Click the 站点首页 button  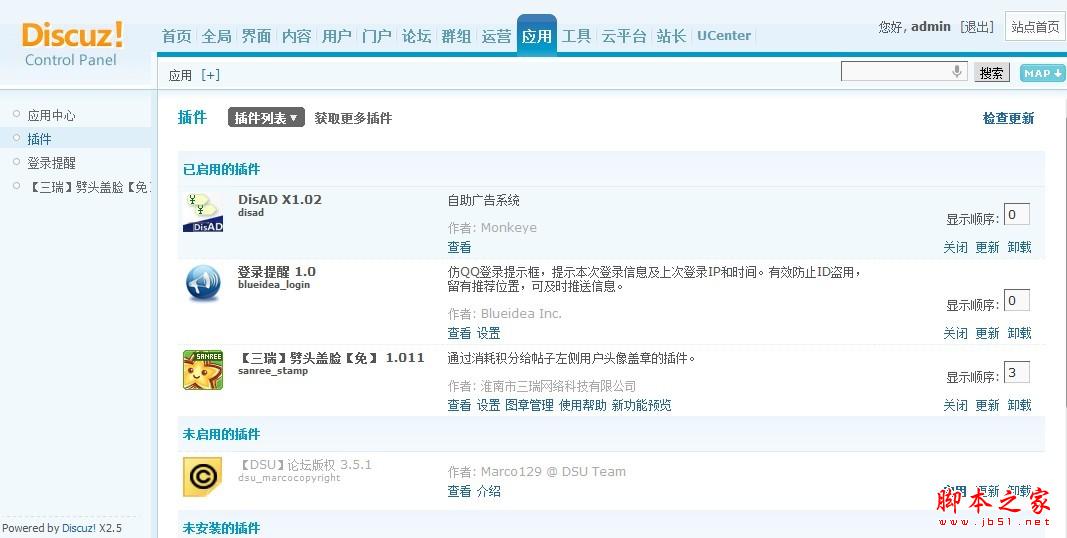[1035, 27]
